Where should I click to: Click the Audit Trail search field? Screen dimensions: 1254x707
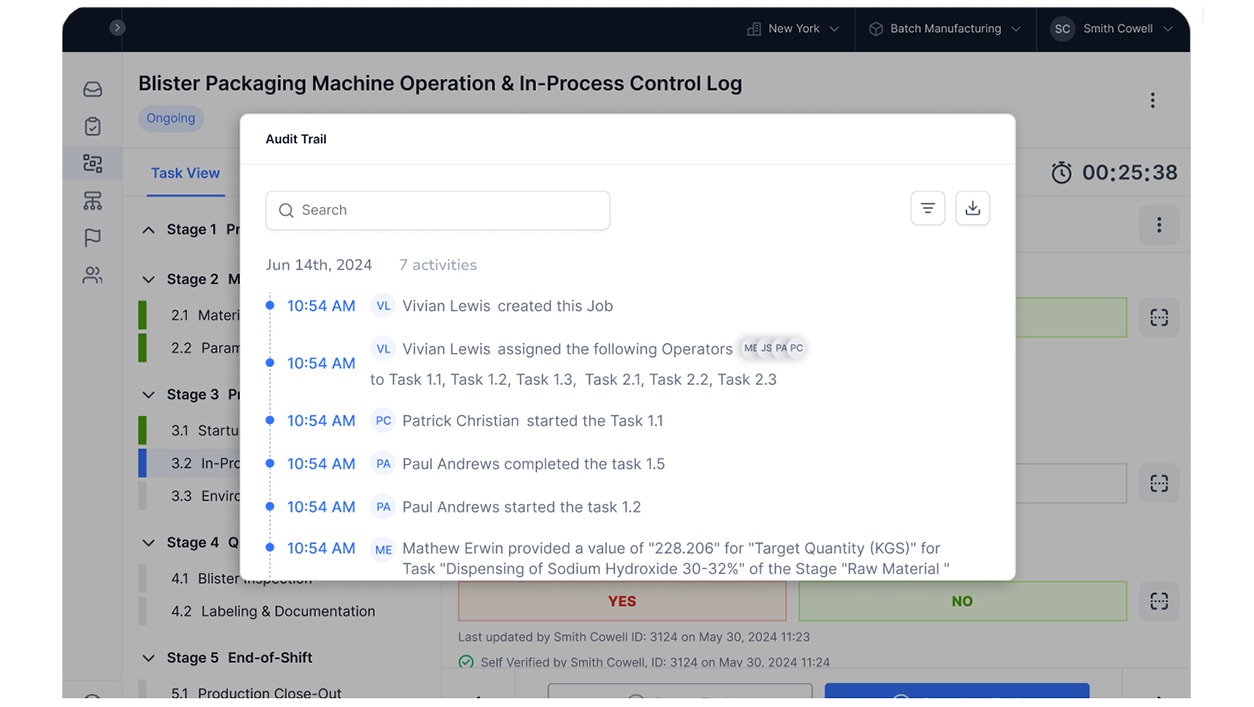pos(438,210)
